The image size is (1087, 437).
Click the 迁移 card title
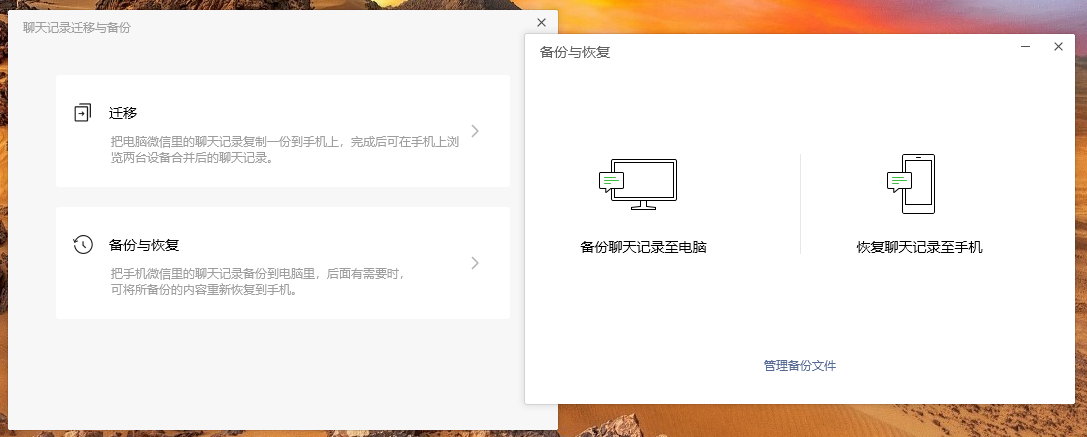point(123,113)
